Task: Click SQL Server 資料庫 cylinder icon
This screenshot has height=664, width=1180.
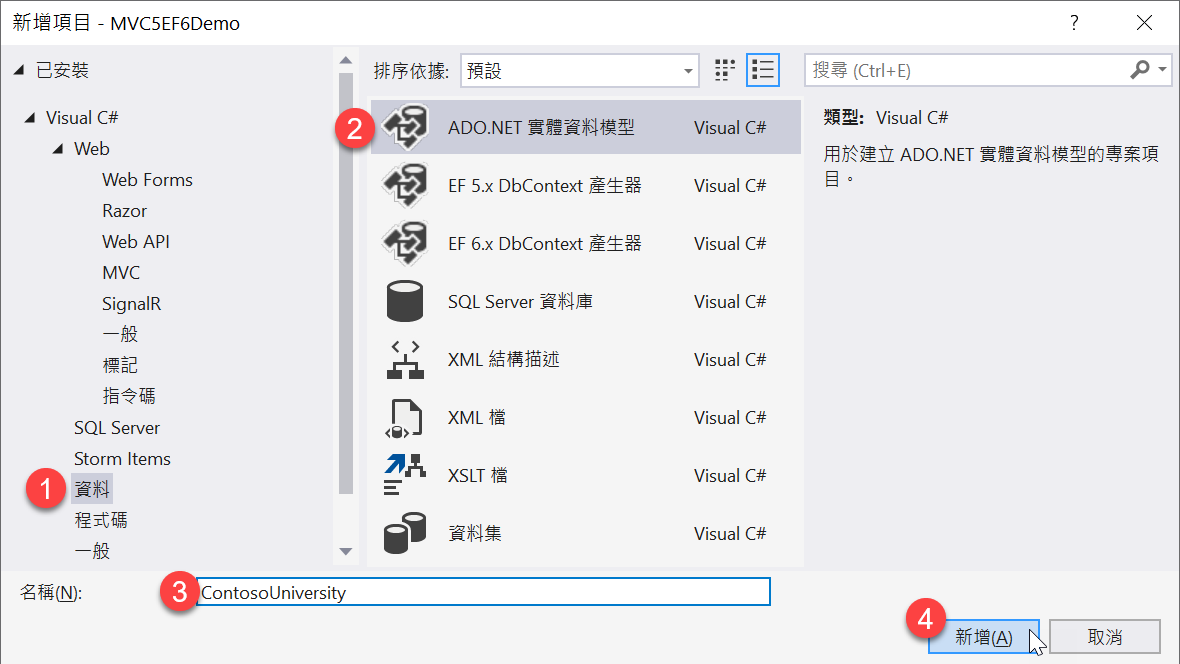Action: coord(405,301)
